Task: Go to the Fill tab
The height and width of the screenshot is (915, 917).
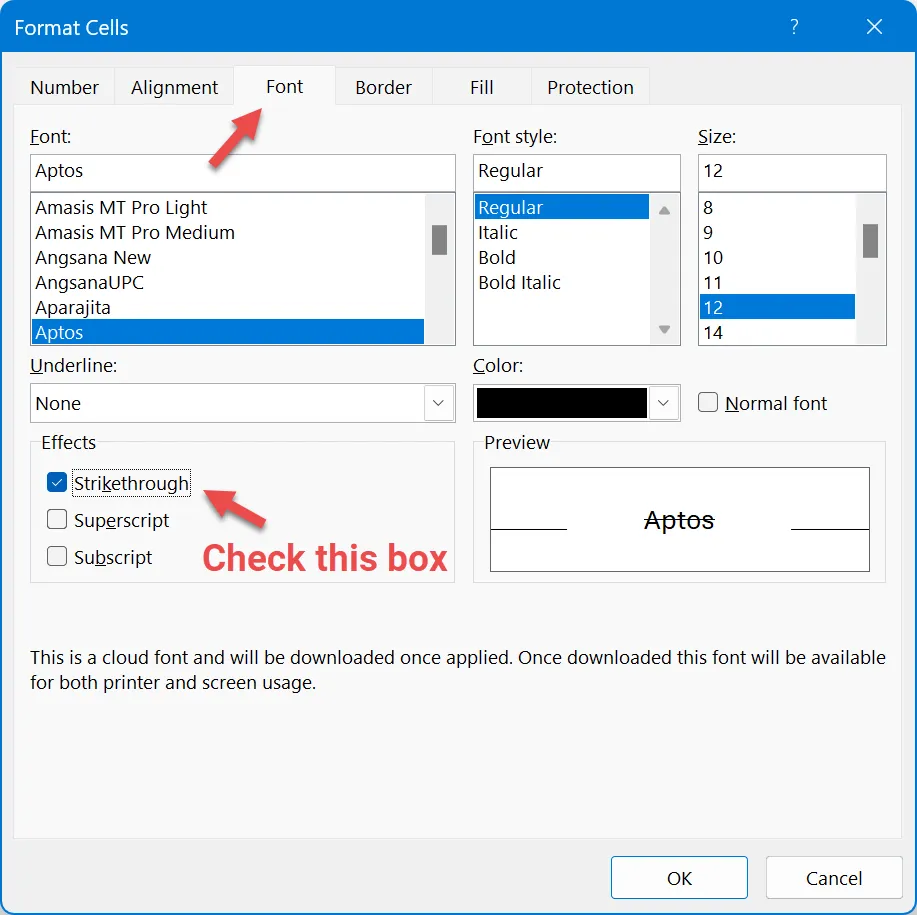Action: [x=481, y=87]
